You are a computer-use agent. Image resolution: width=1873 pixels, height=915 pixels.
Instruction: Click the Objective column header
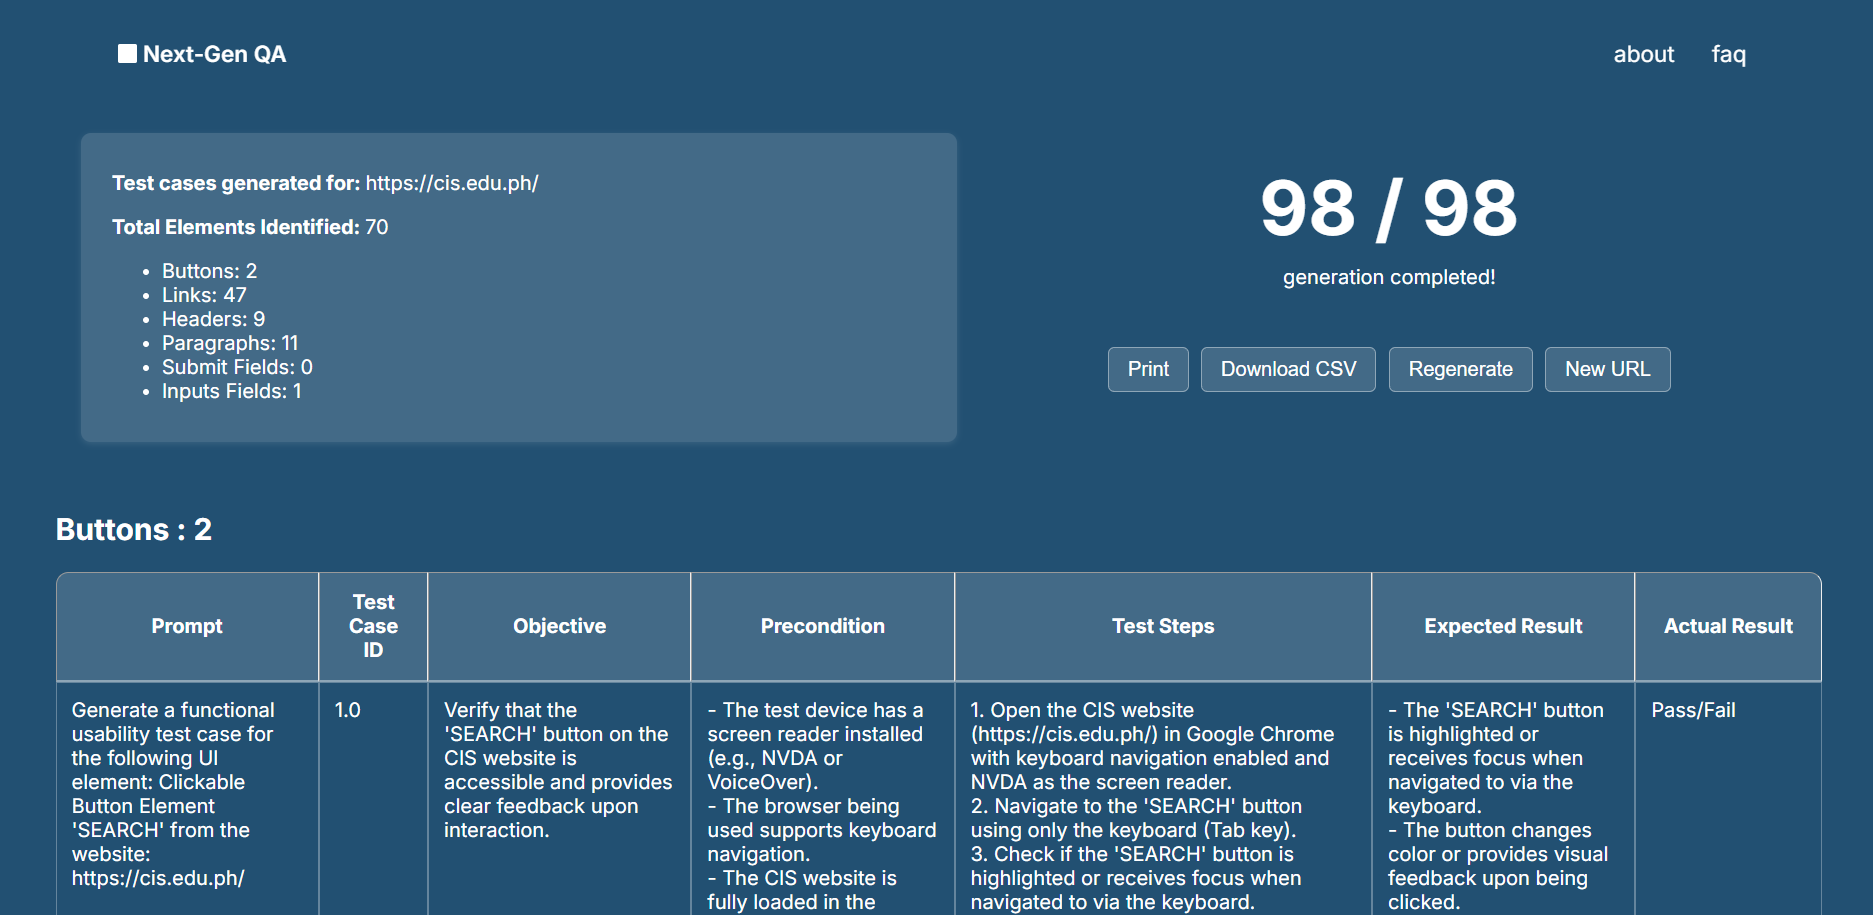pos(559,626)
